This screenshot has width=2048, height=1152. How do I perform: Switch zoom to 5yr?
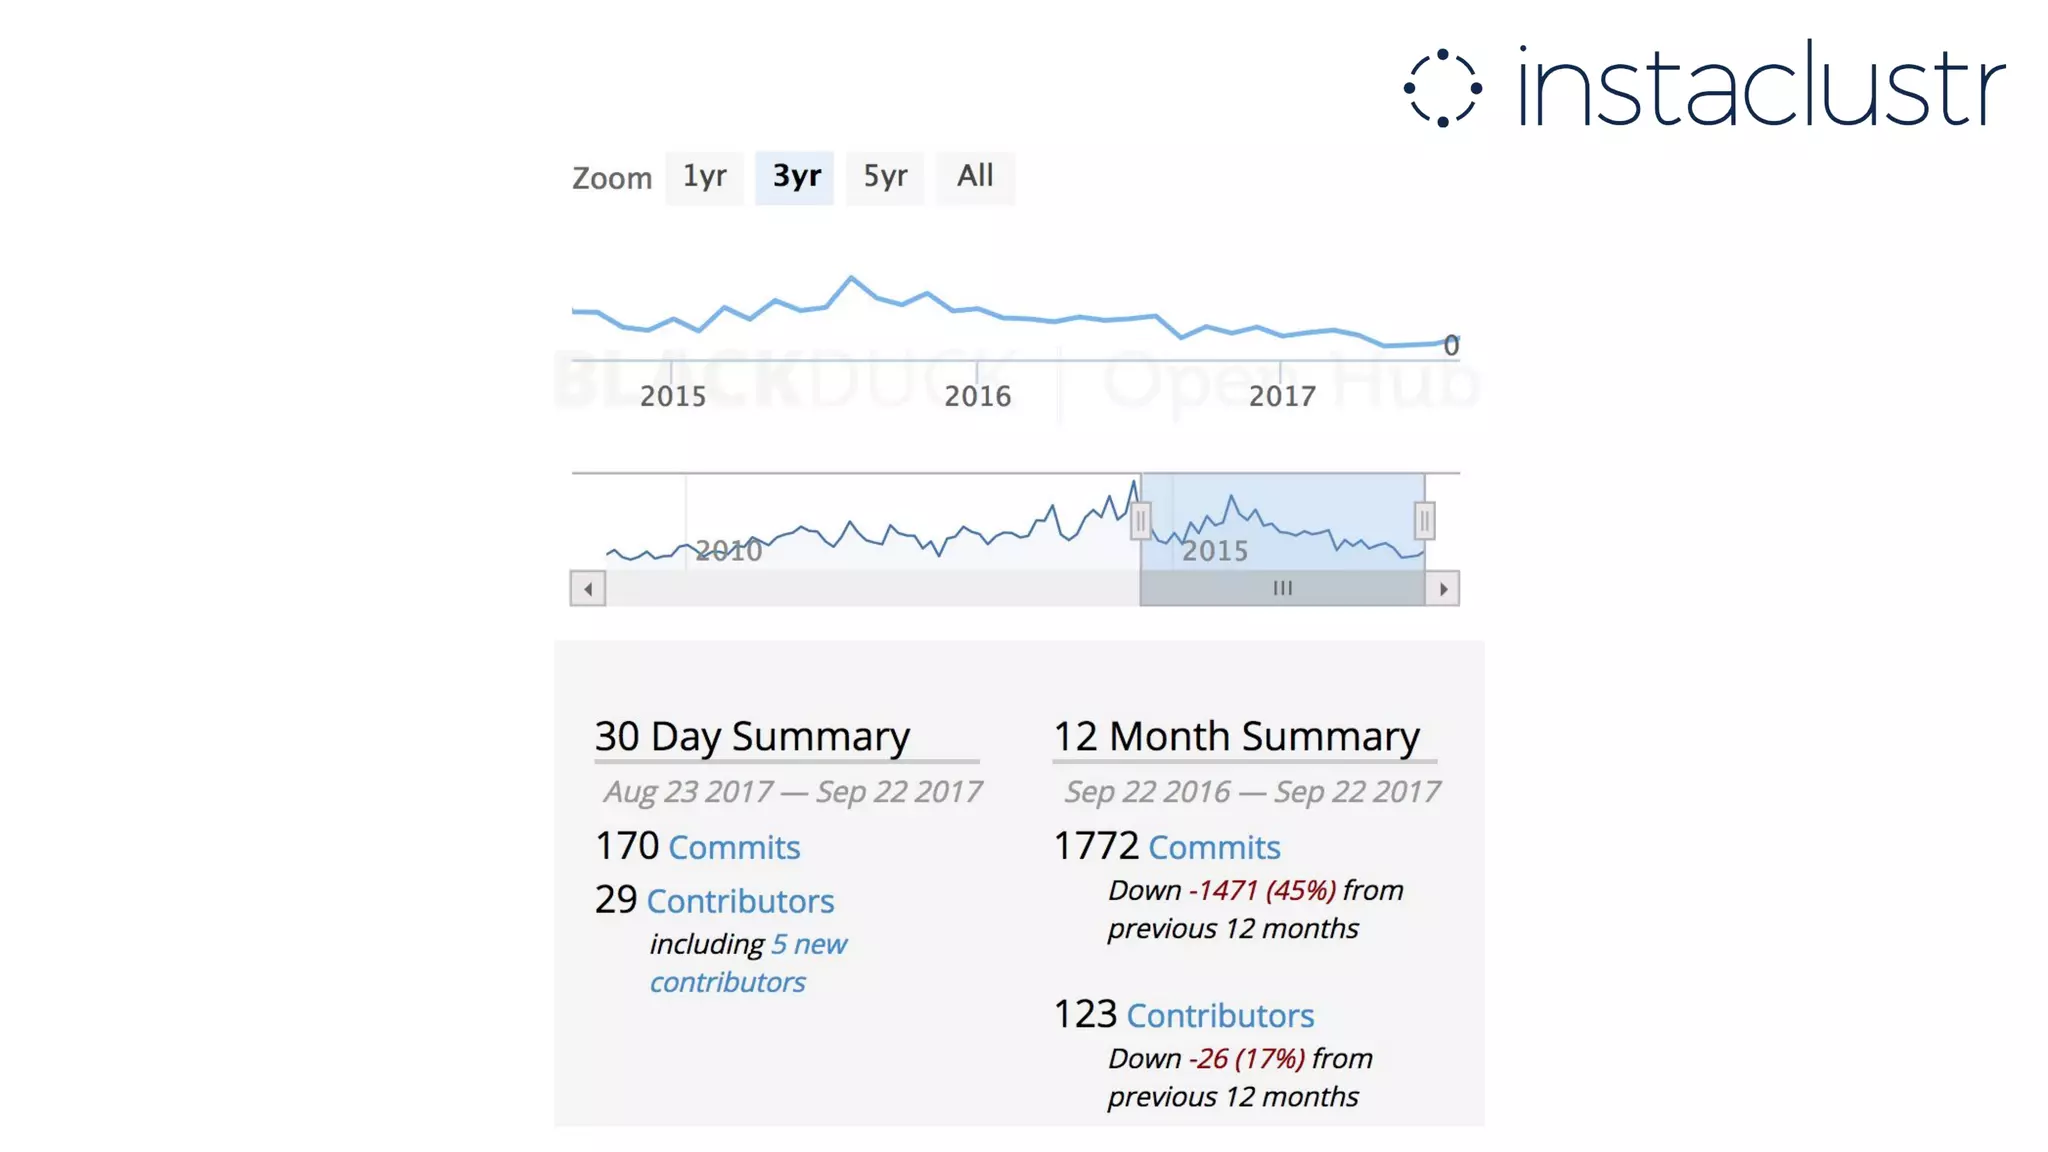(885, 177)
